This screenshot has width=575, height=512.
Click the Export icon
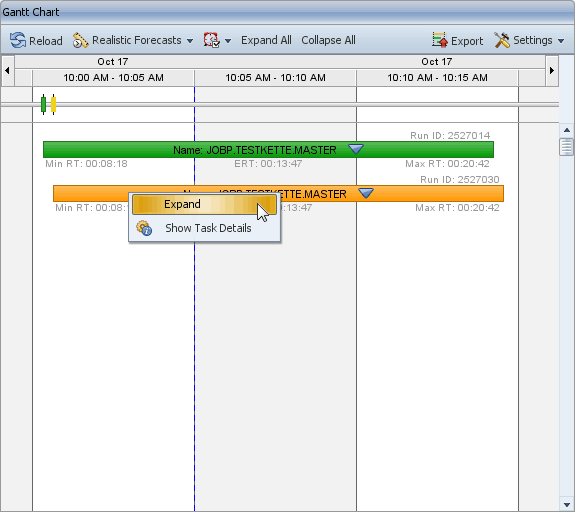click(x=440, y=40)
